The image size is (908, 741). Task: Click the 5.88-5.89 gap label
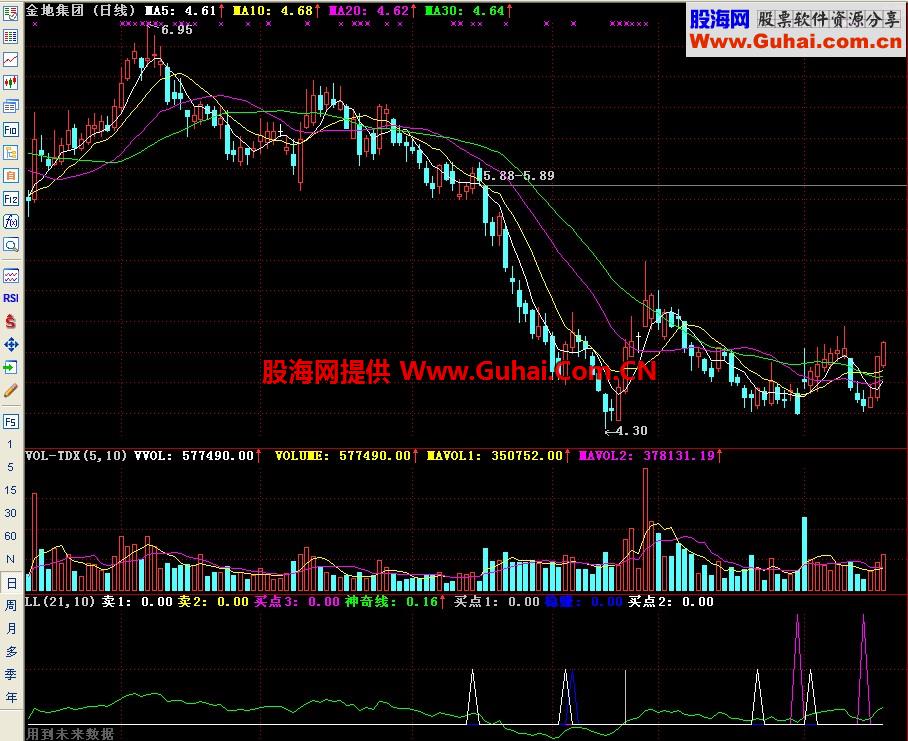(519, 175)
